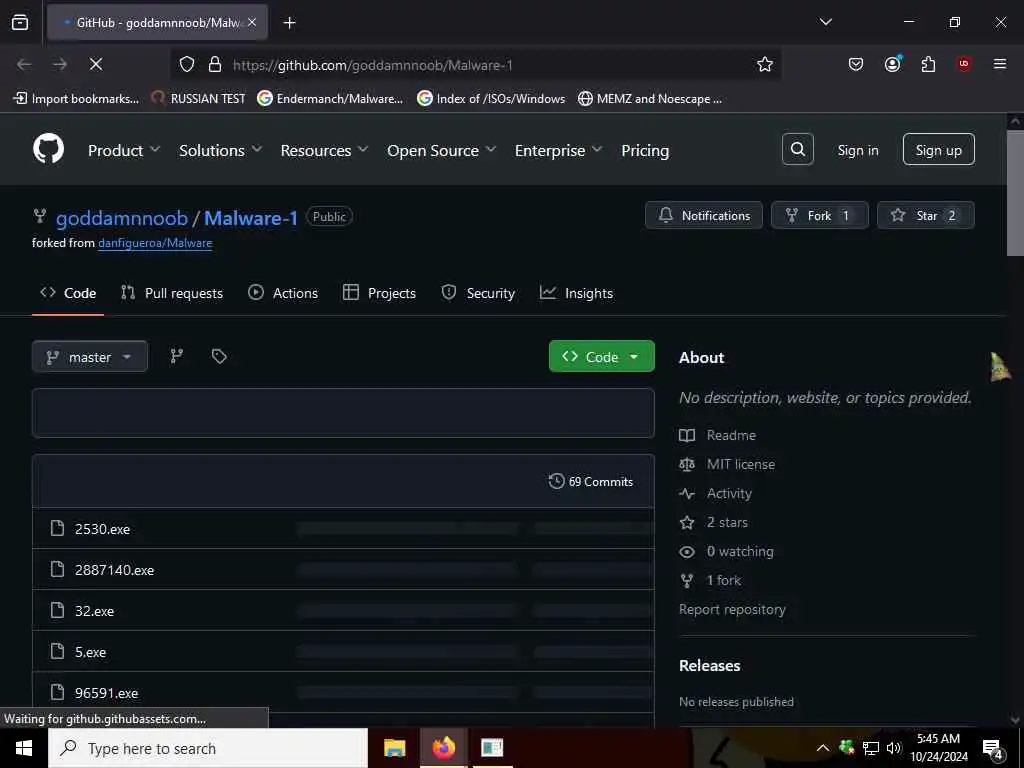Switch to the Security tab

tap(478, 293)
